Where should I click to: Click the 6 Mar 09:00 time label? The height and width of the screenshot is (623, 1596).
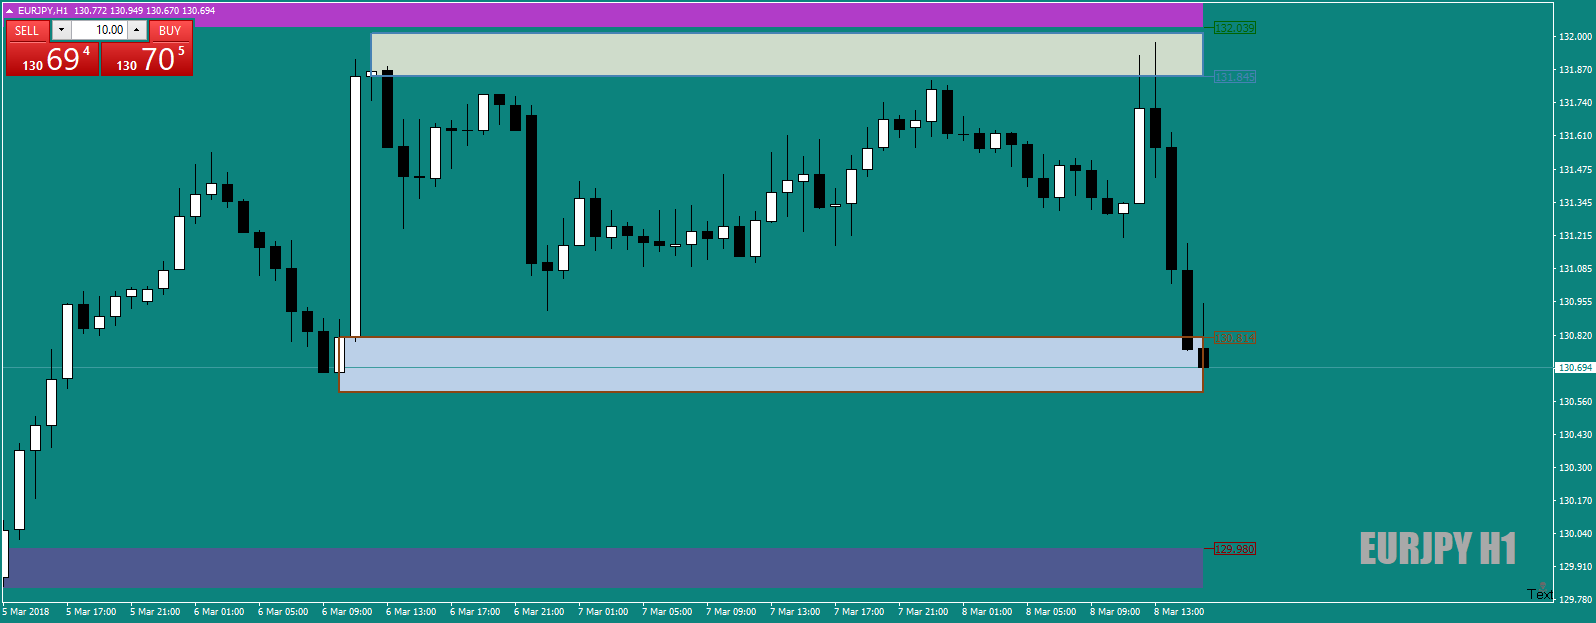347,612
